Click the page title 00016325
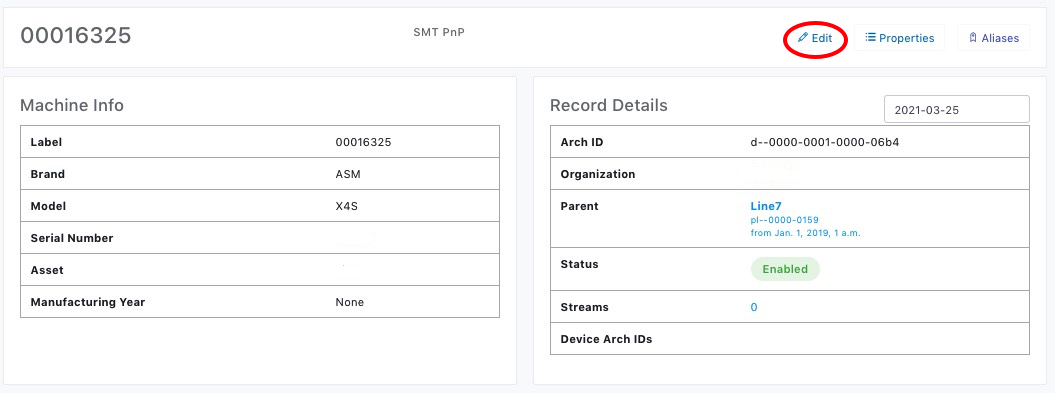 tap(75, 36)
